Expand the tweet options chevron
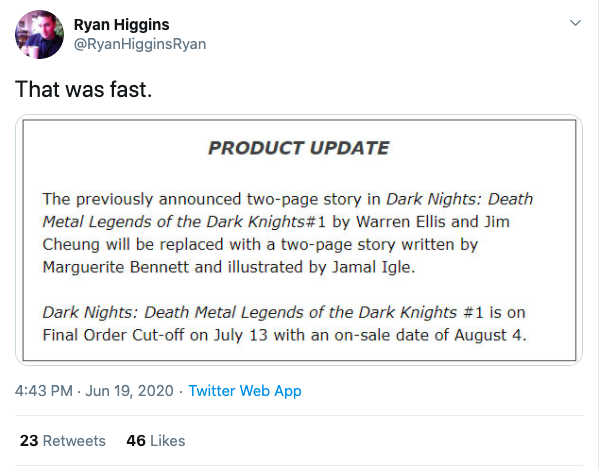Viewport: 600px width, 470px height. [x=575, y=22]
